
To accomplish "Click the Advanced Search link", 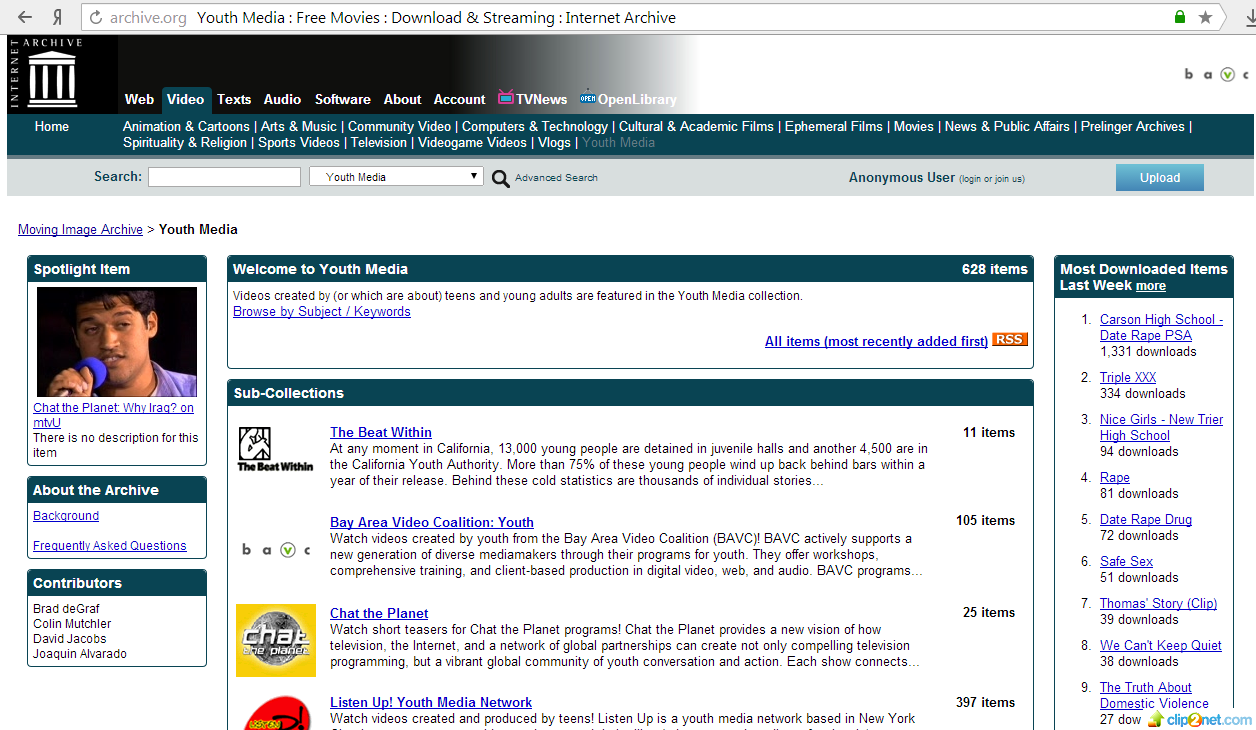I will pos(556,178).
